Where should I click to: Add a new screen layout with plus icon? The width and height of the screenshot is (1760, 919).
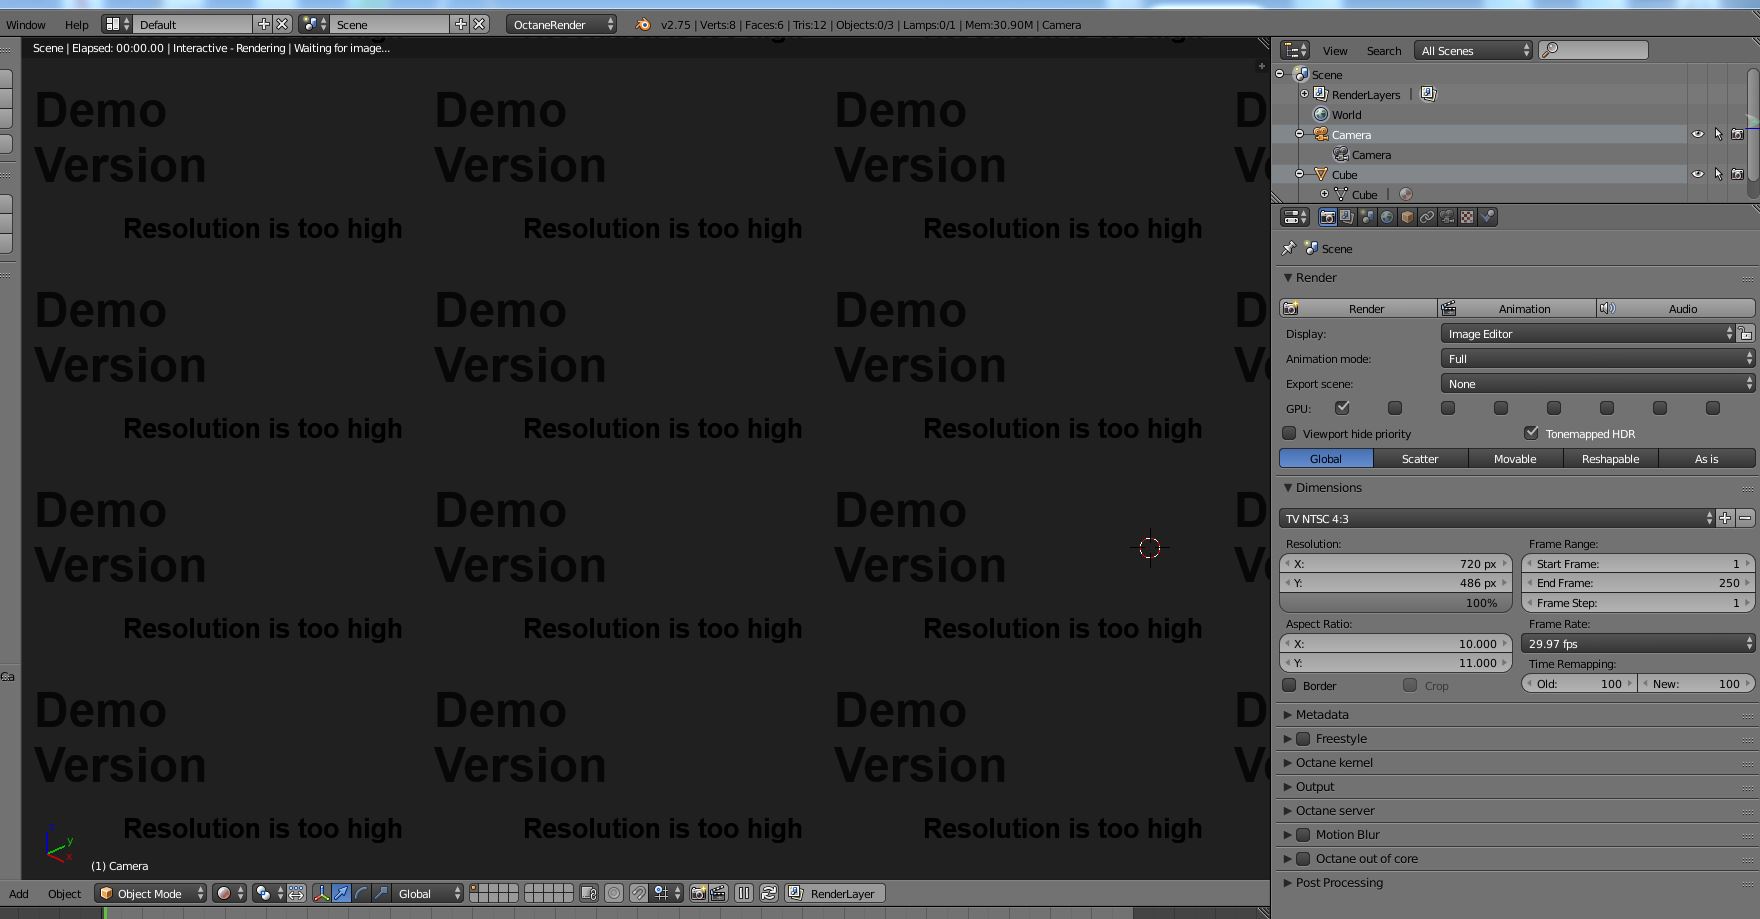coord(263,24)
